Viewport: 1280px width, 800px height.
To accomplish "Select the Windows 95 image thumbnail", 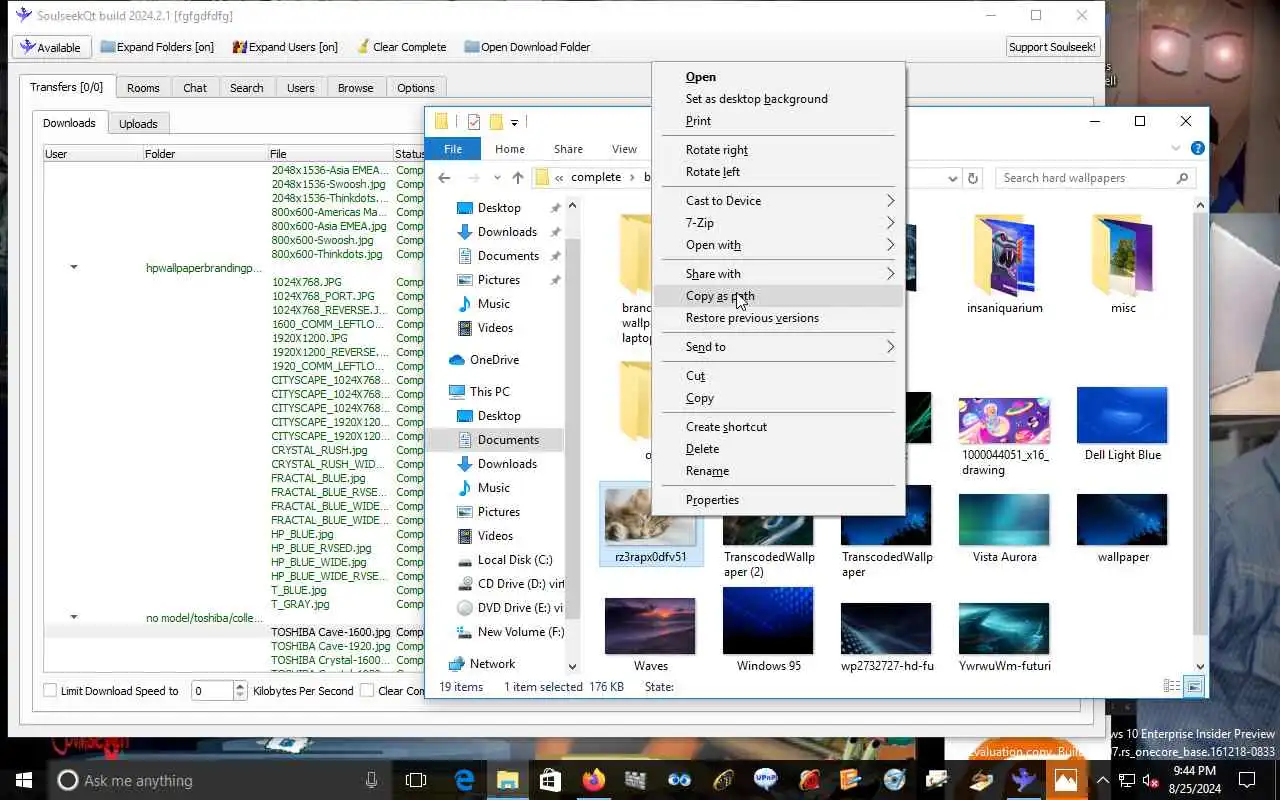I will click(768, 629).
